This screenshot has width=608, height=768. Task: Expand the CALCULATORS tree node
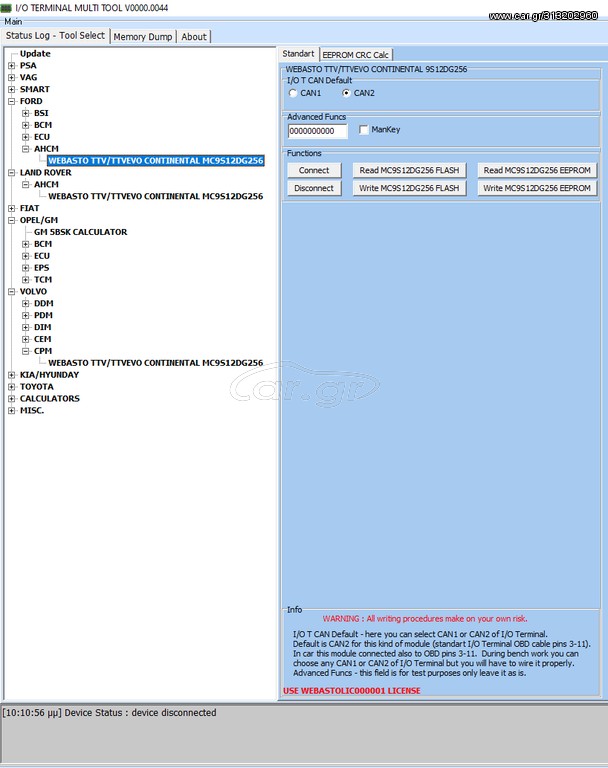pyautogui.click(x=12, y=399)
